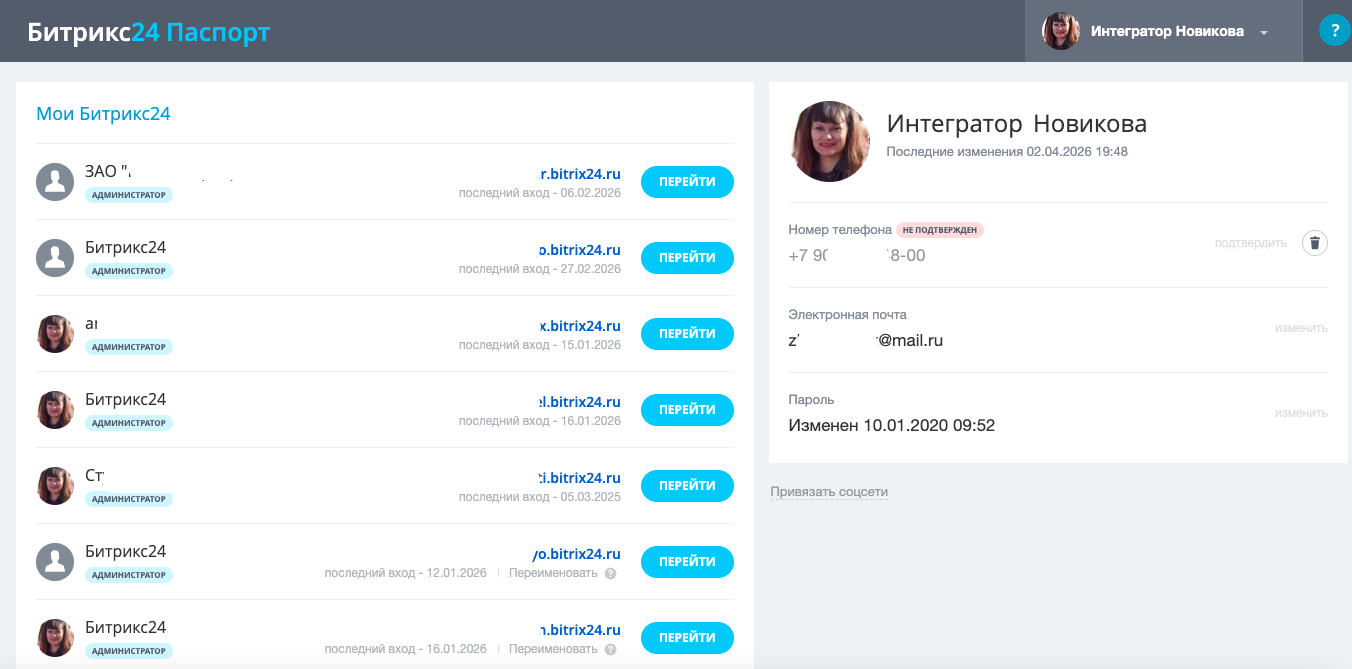The width and height of the screenshot is (1352, 669).
Task: Click Номер телефона label
Action: pos(840,230)
